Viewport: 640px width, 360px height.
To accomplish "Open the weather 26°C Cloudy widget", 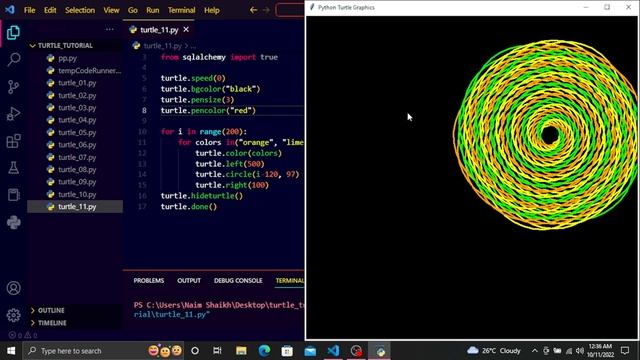I will pyautogui.click(x=495, y=351).
